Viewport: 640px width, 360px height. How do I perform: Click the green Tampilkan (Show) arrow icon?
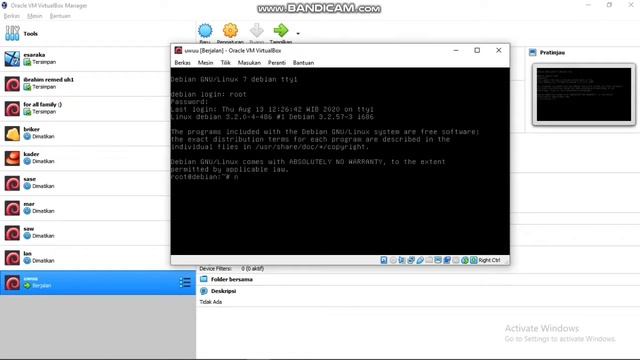(281, 31)
